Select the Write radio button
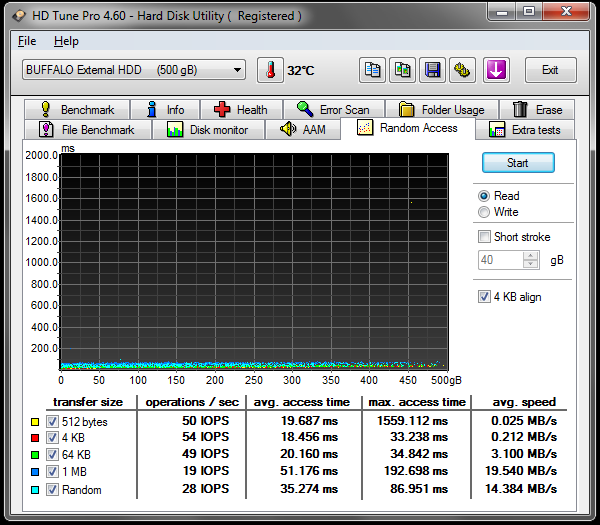This screenshot has width=600, height=525. (x=485, y=212)
